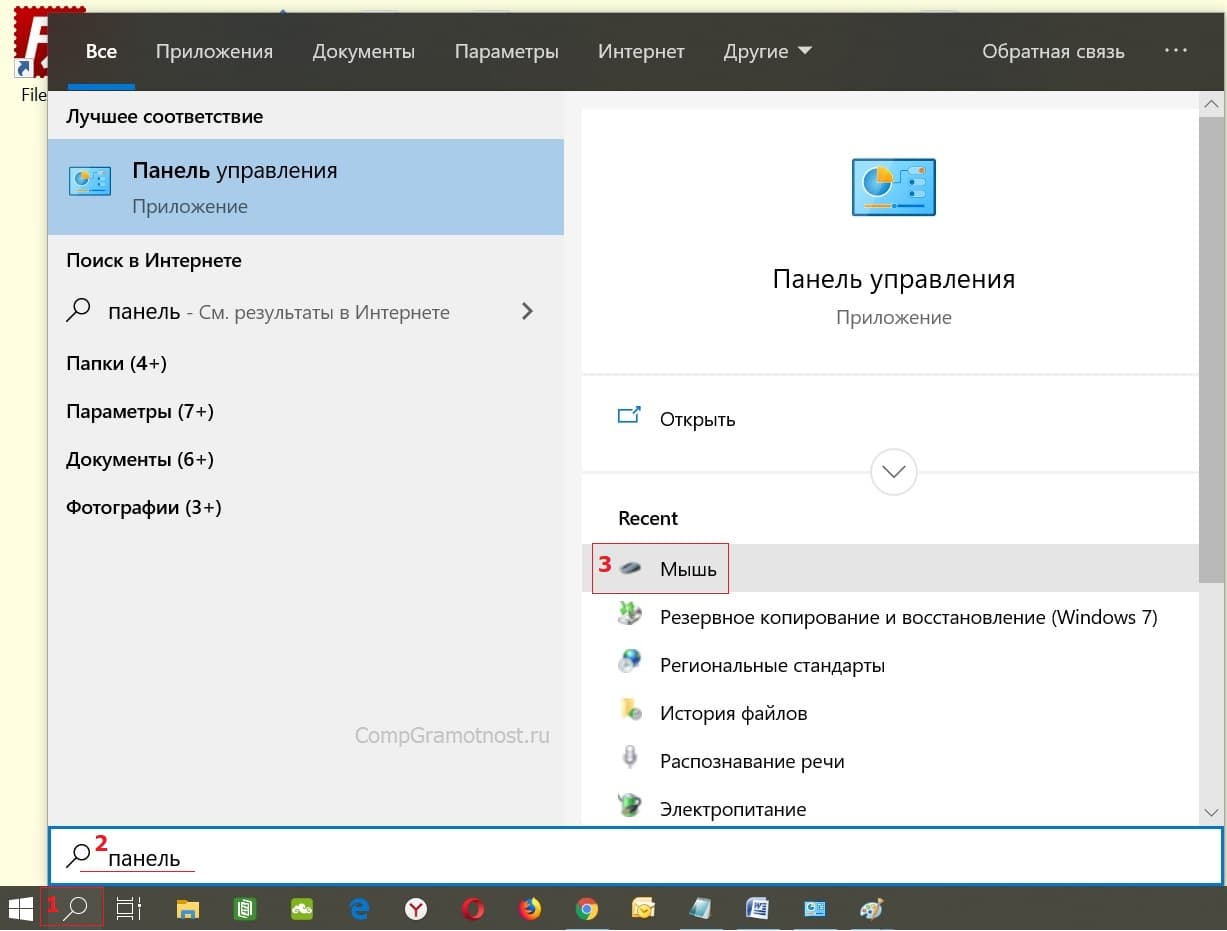Image resolution: width=1227 pixels, height=931 pixels.
Task: Expand more actions with the circular chevron
Action: click(x=893, y=471)
